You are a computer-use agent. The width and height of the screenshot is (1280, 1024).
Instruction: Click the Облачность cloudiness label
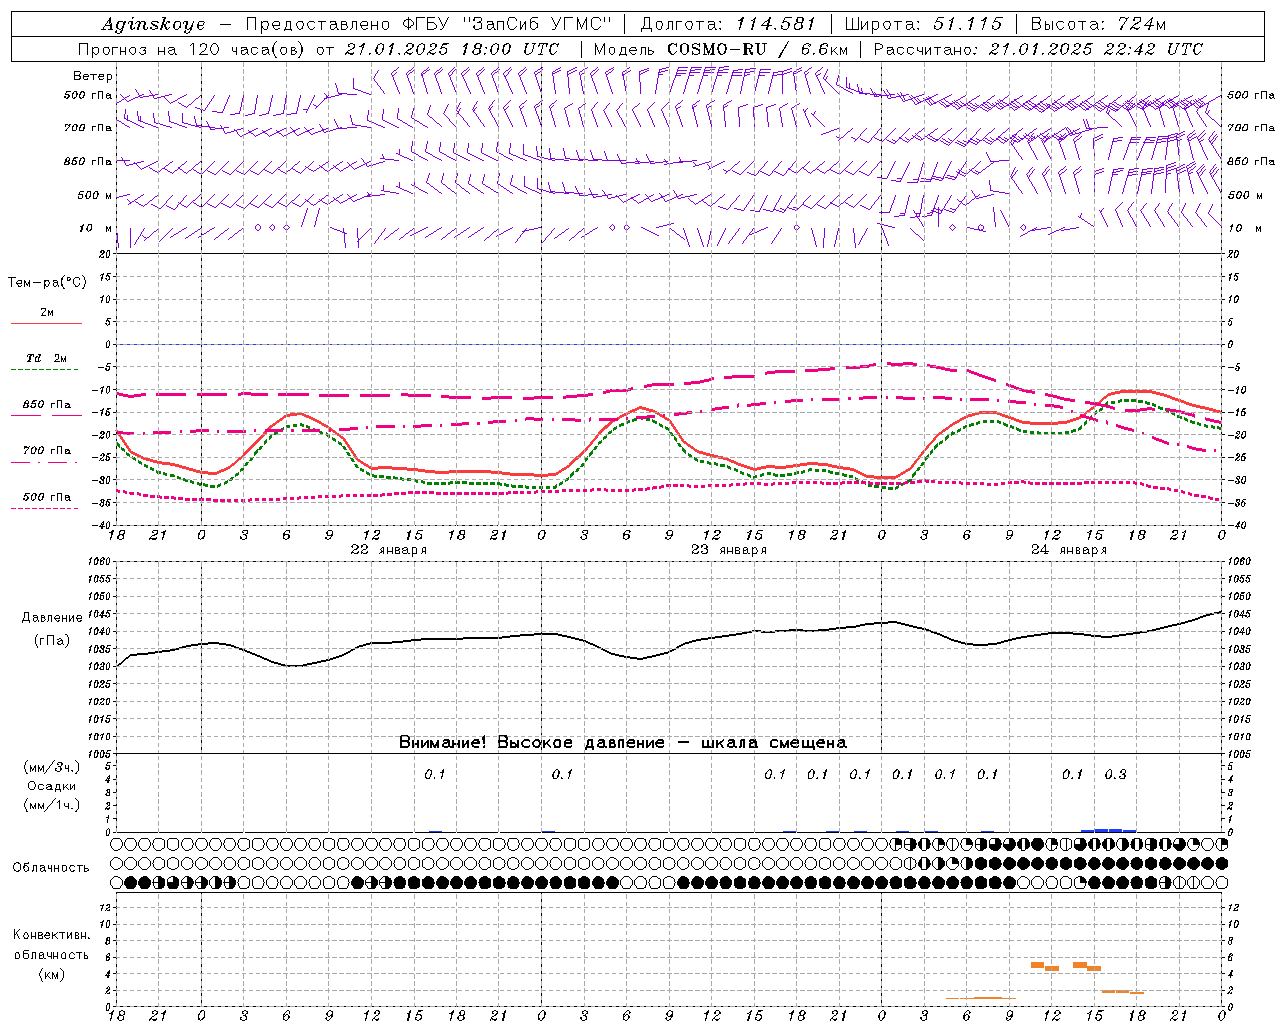tap(51, 868)
